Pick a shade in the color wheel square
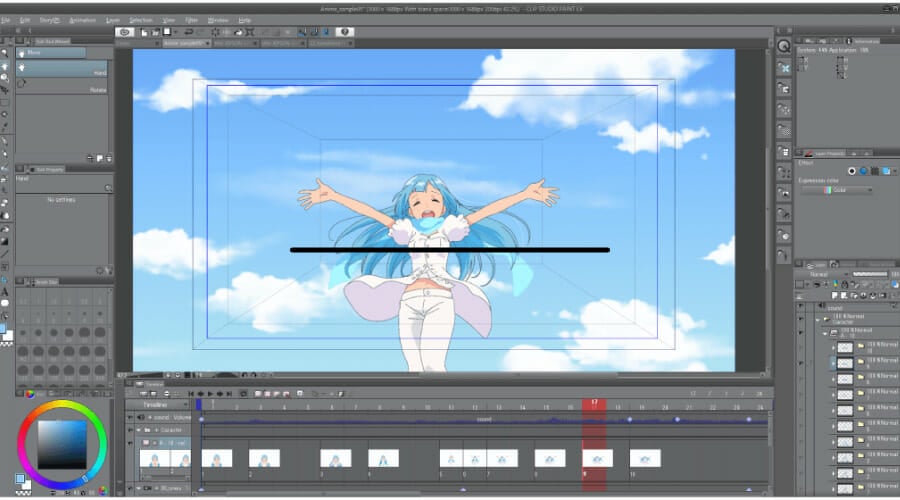900x500 pixels. point(62,445)
